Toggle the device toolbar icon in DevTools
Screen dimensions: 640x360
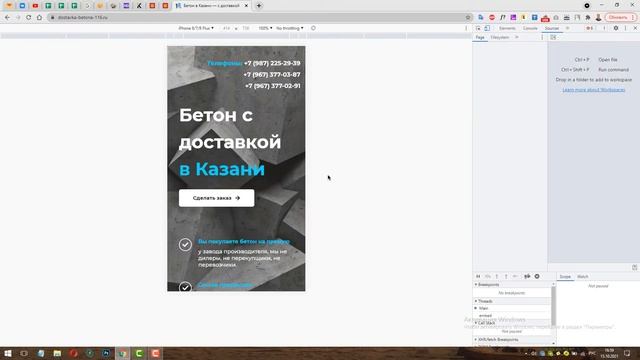coord(487,28)
